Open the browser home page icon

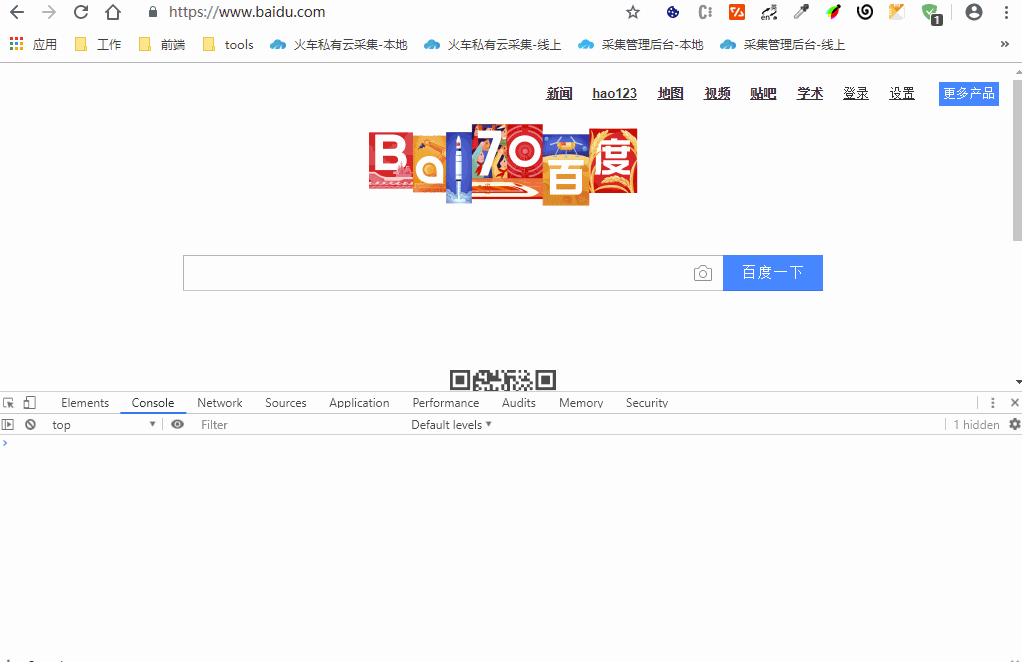click(113, 12)
